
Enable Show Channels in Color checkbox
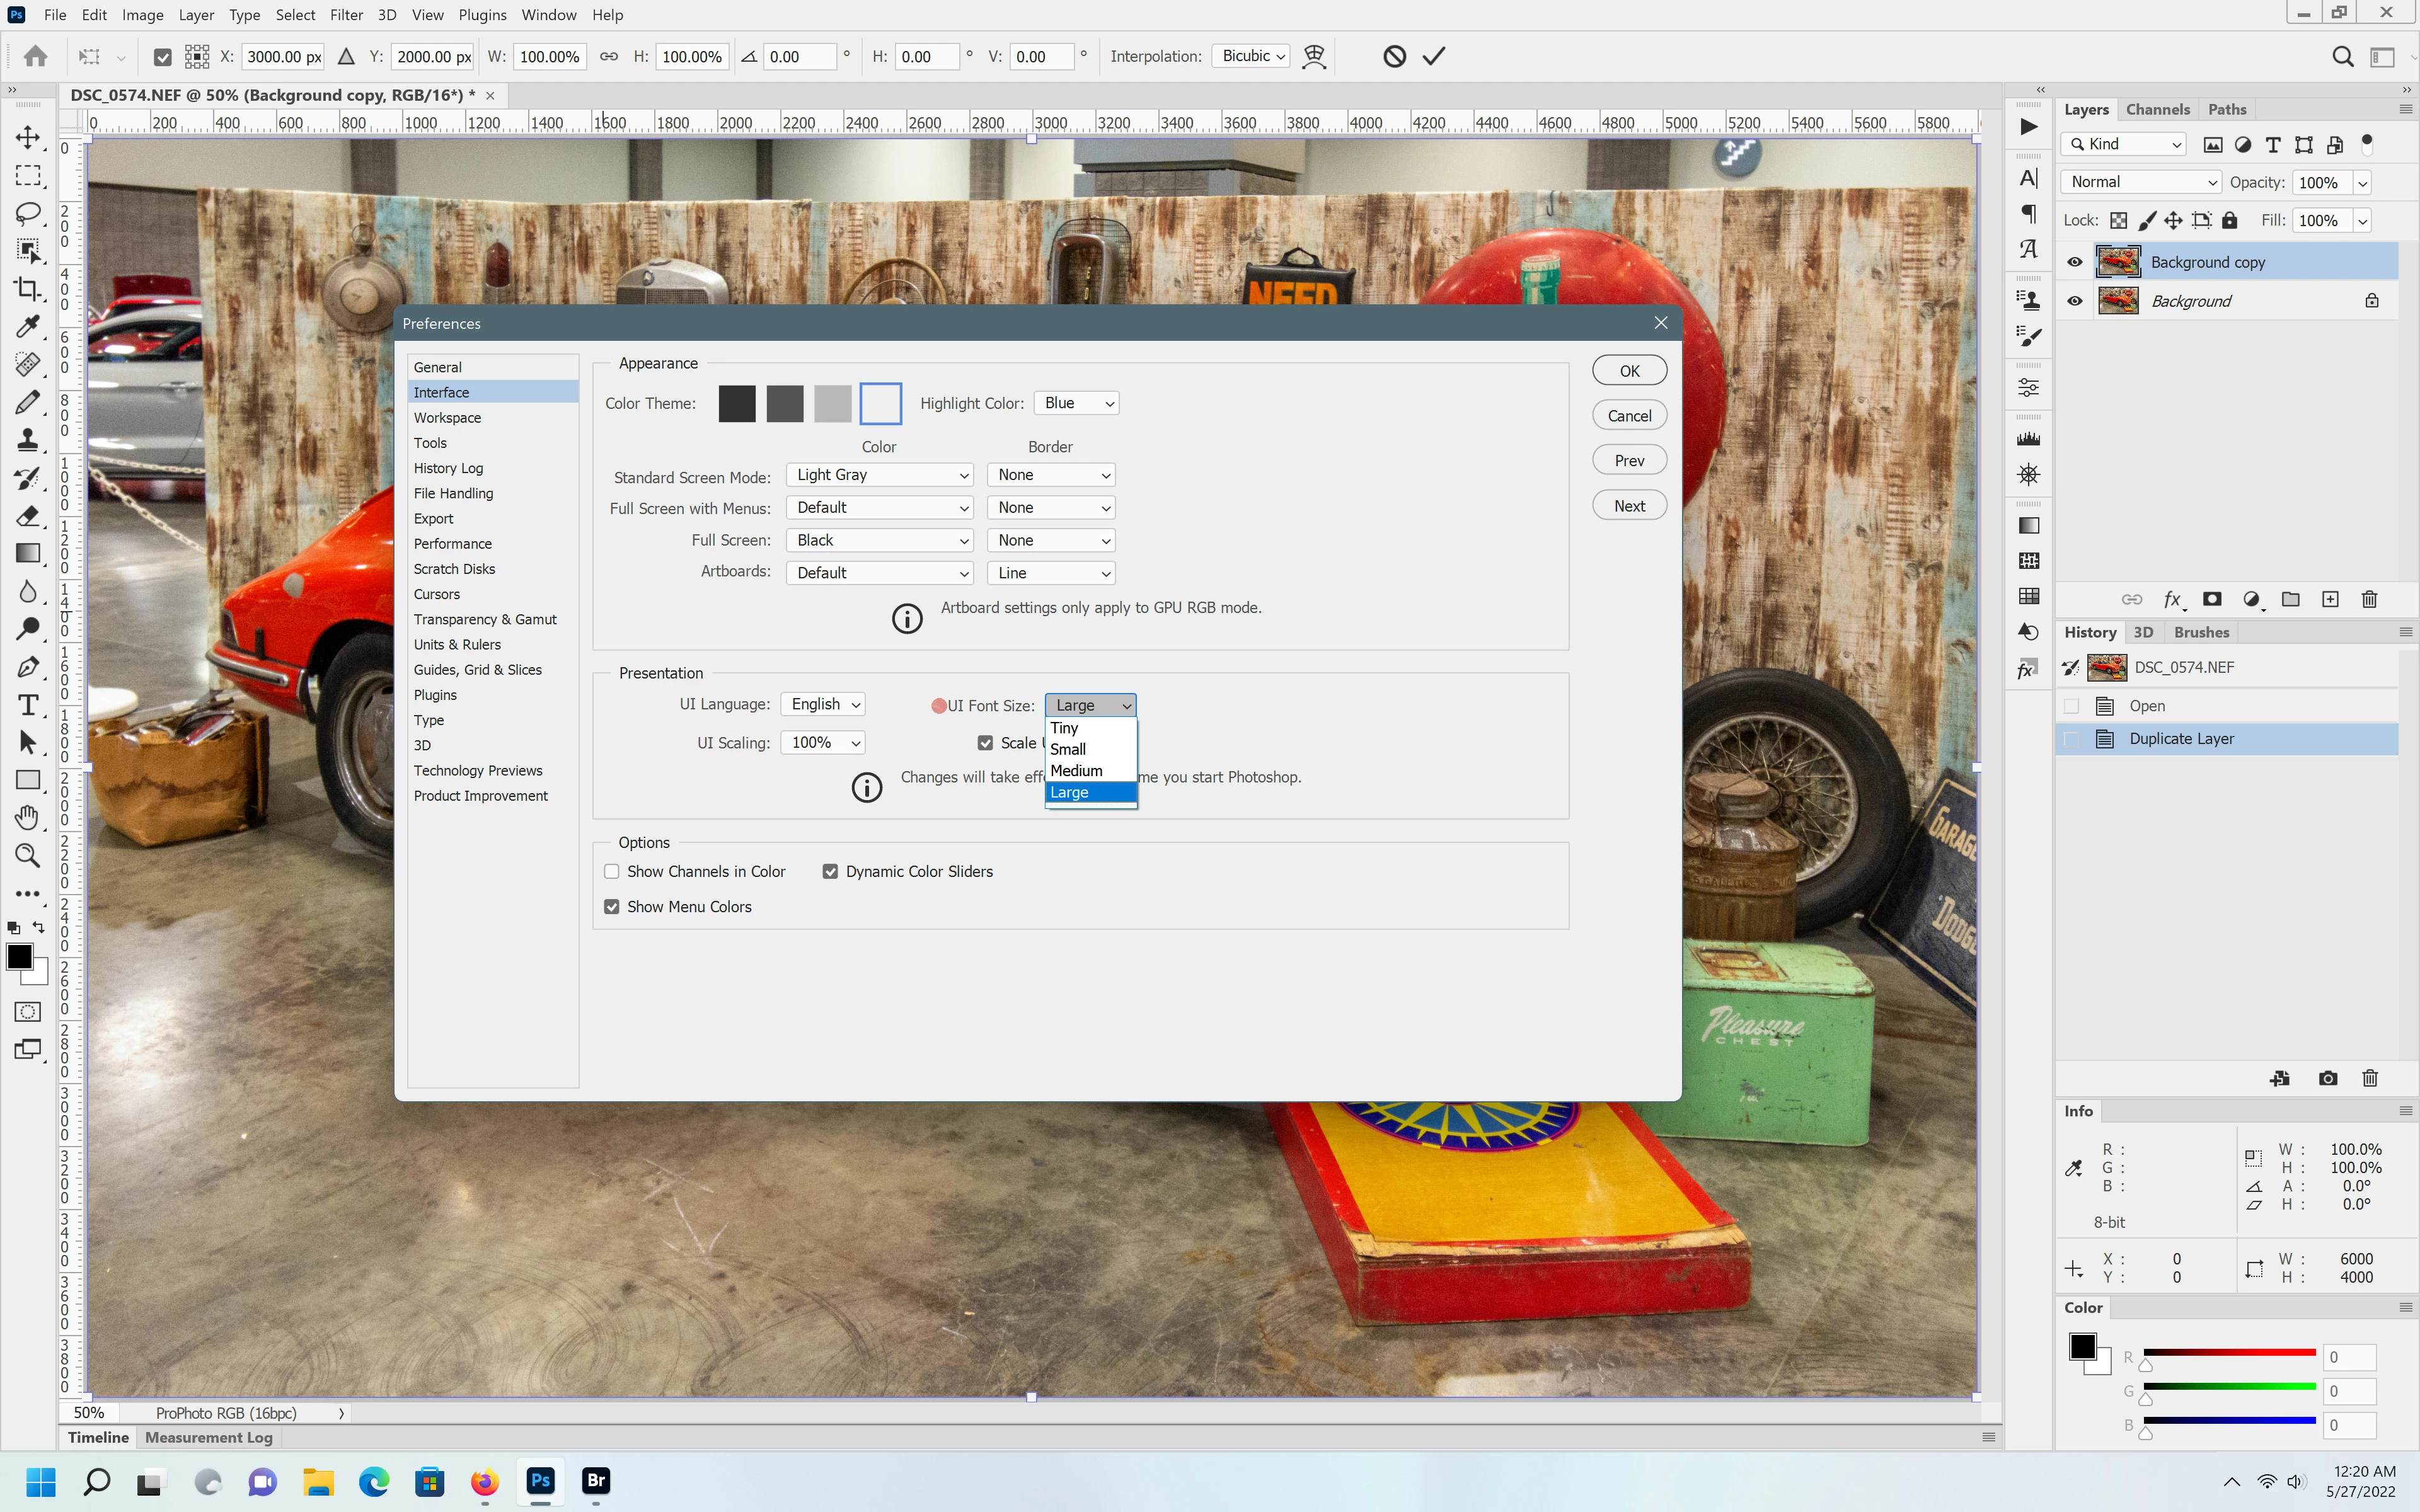(612, 872)
